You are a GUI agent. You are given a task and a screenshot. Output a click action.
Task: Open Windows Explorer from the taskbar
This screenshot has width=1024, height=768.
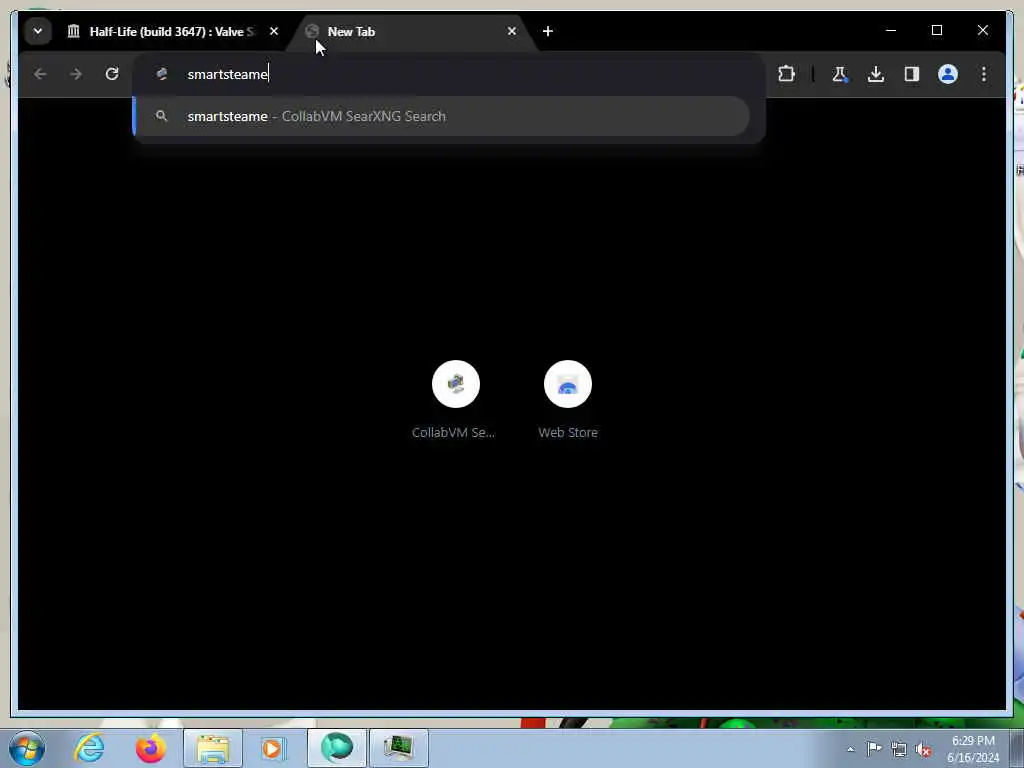click(212, 748)
